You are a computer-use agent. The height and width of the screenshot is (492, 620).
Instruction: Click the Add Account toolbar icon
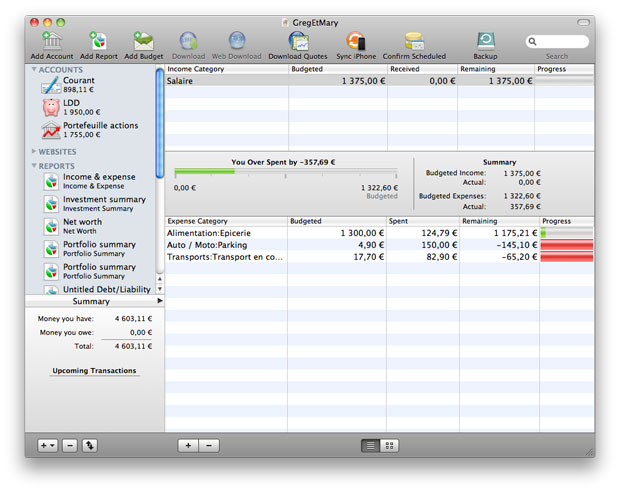(x=52, y=41)
